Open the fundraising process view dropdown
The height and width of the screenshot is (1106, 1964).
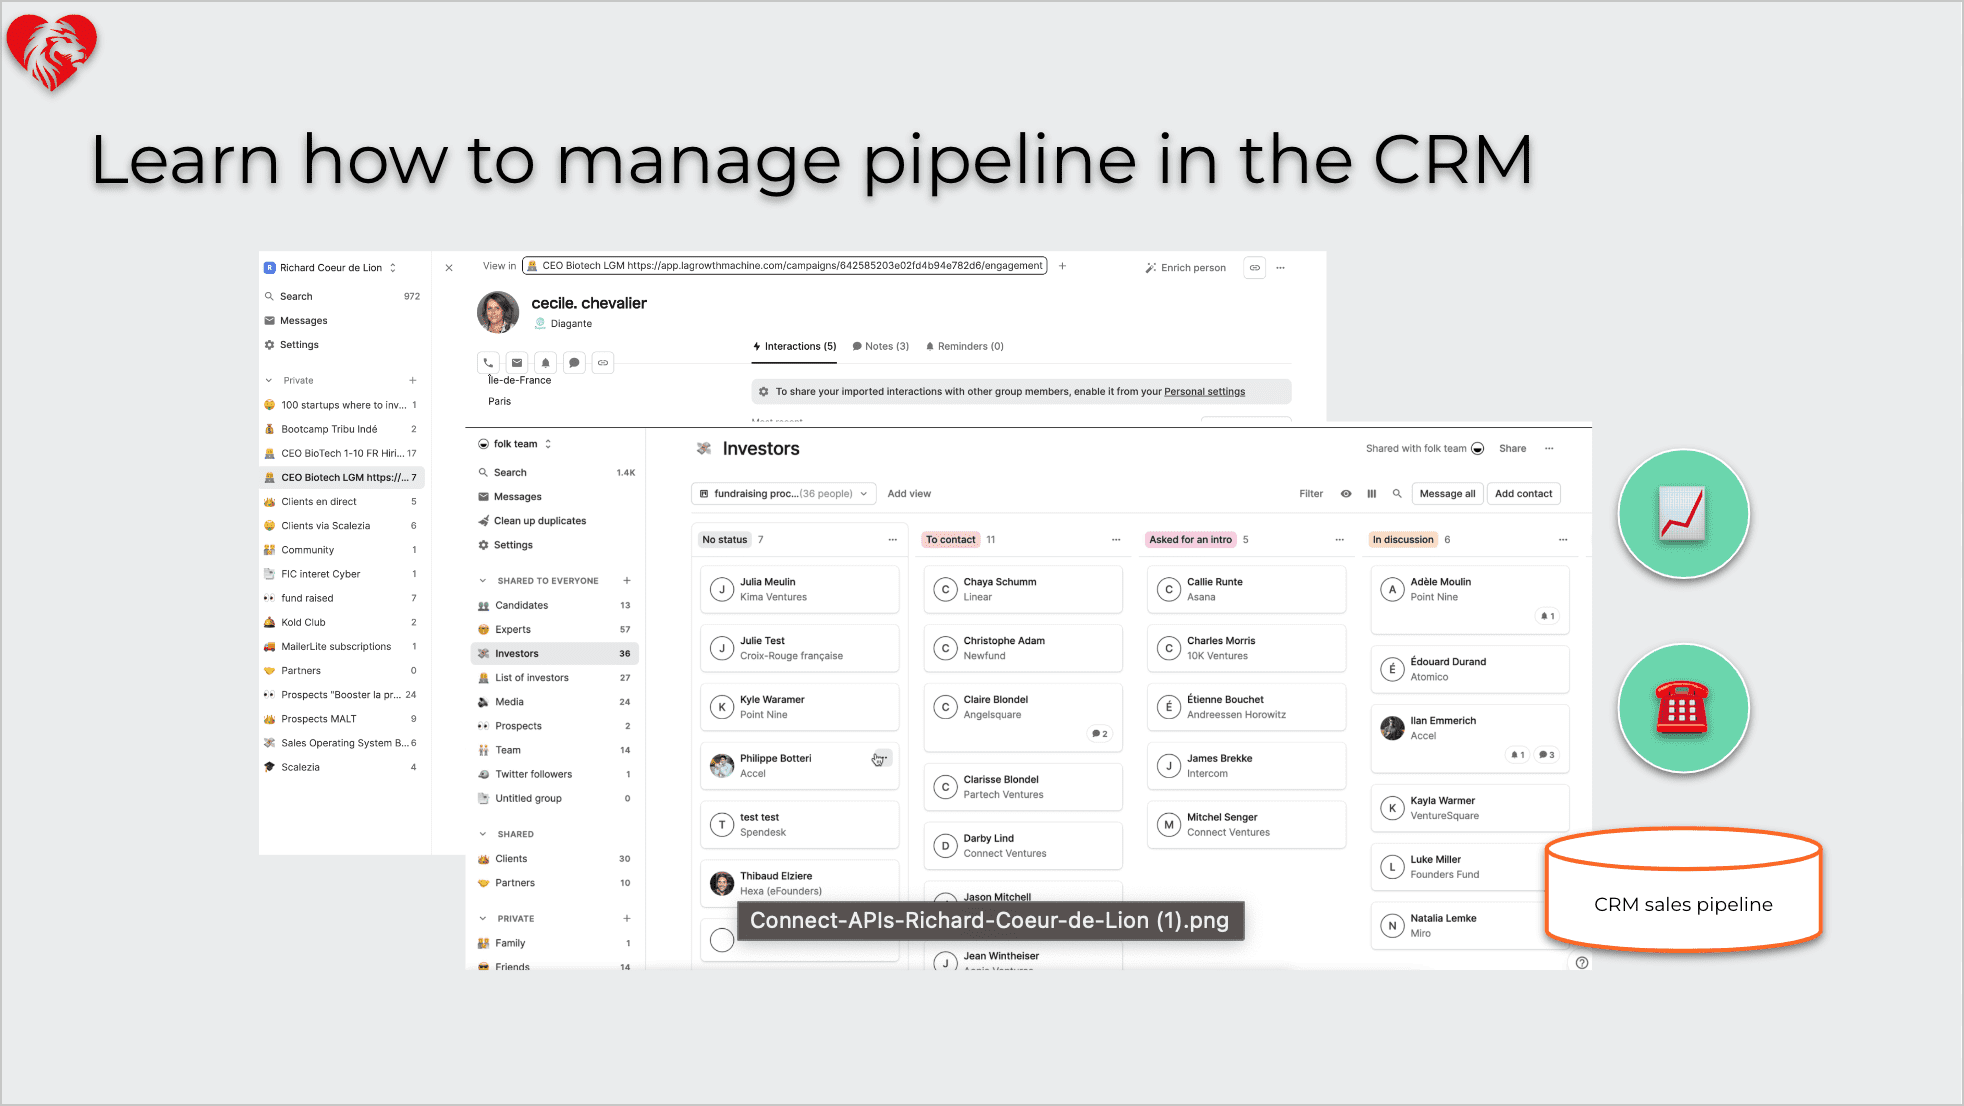tap(784, 493)
